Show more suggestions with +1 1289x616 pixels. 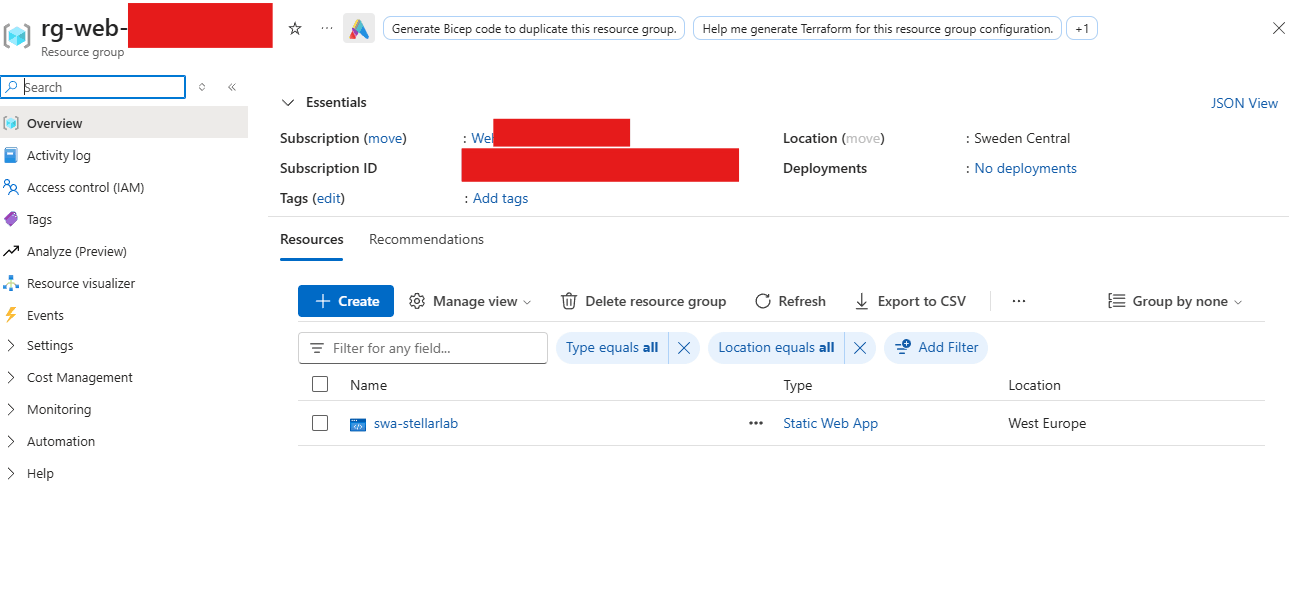coord(1082,29)
